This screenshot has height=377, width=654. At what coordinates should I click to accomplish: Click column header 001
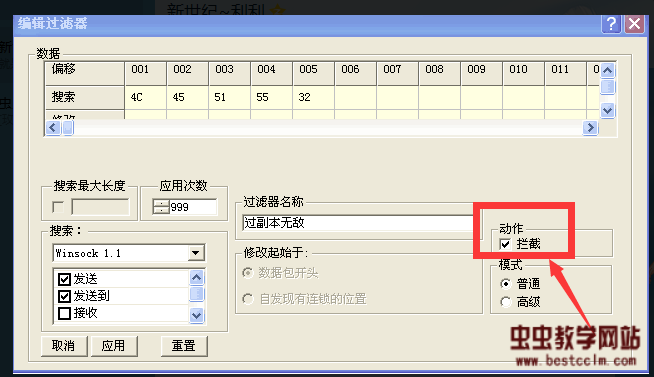coord(146,73)
